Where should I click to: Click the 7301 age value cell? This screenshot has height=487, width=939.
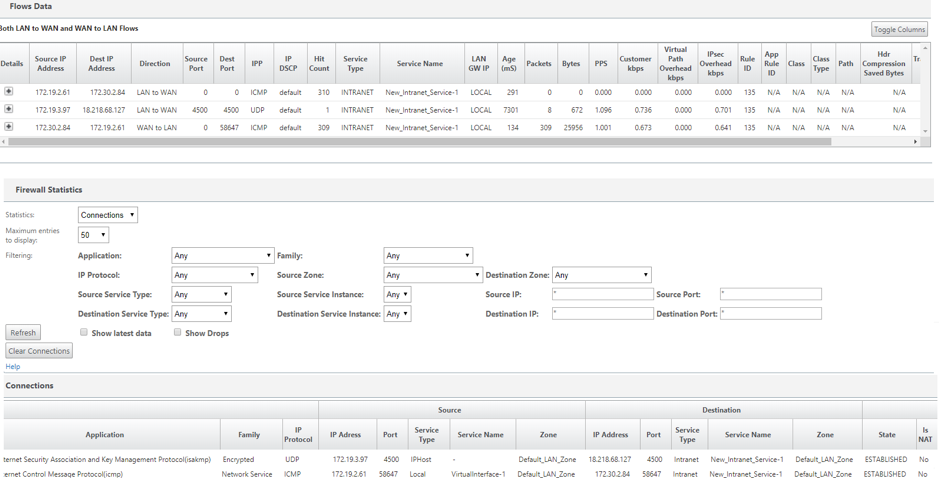pyautogui.click(x=511, y=110)
